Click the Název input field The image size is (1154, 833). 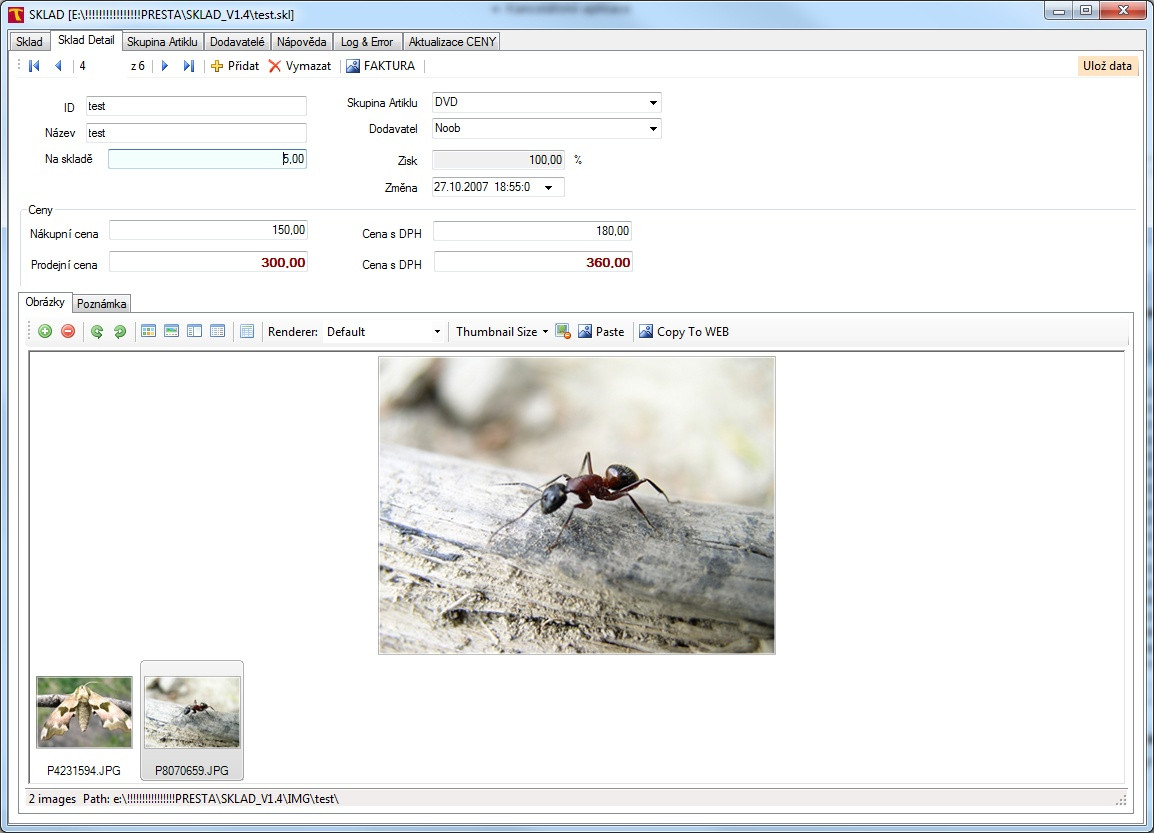point(196,133)
